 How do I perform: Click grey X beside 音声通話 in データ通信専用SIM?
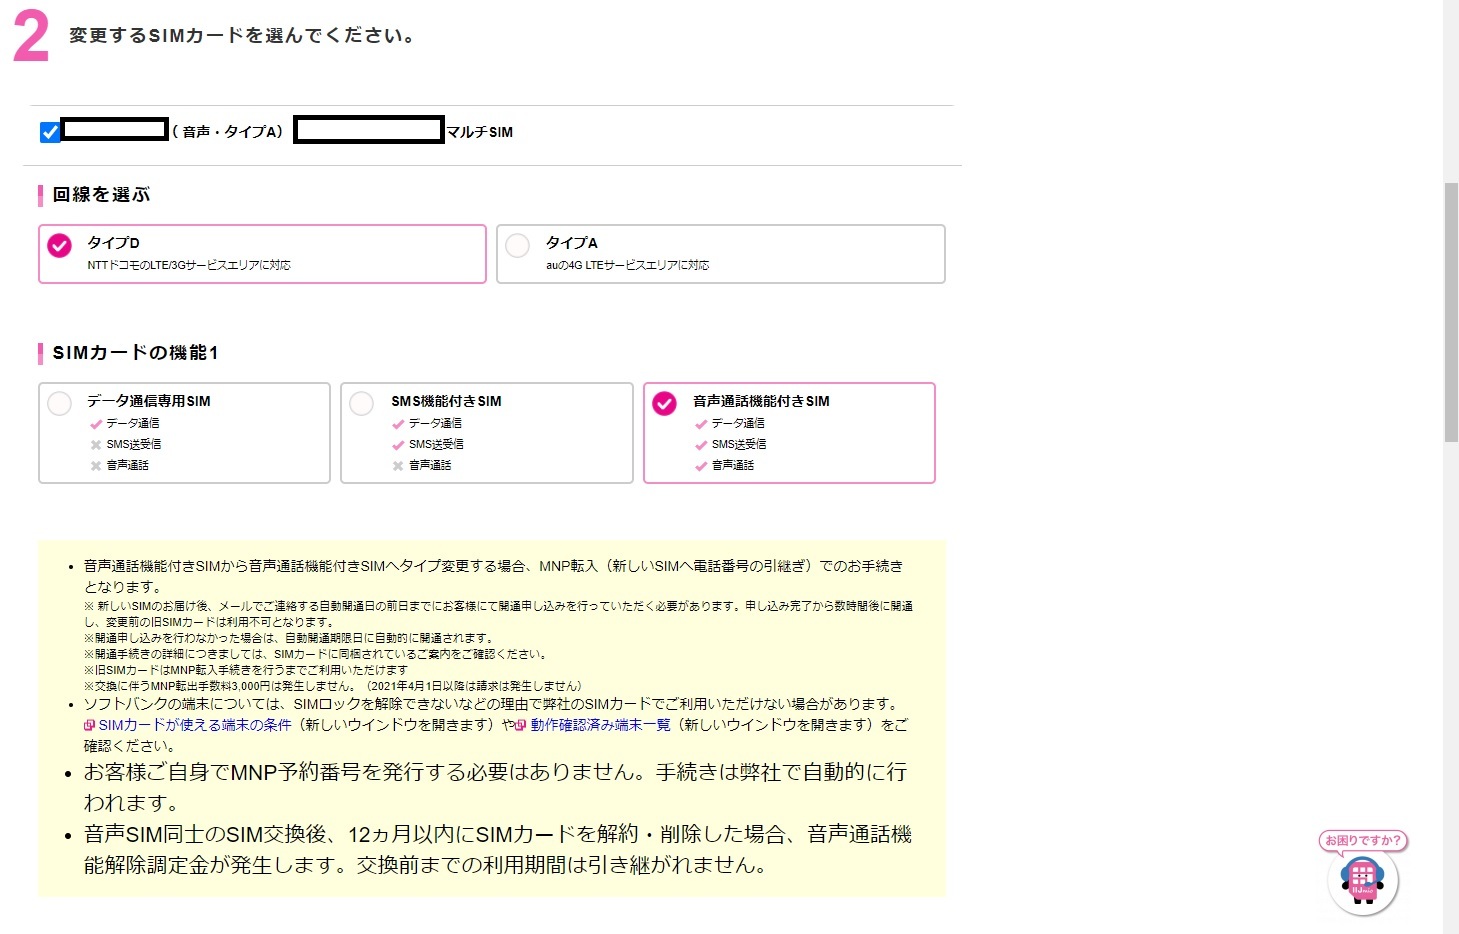tap(96, 466)
